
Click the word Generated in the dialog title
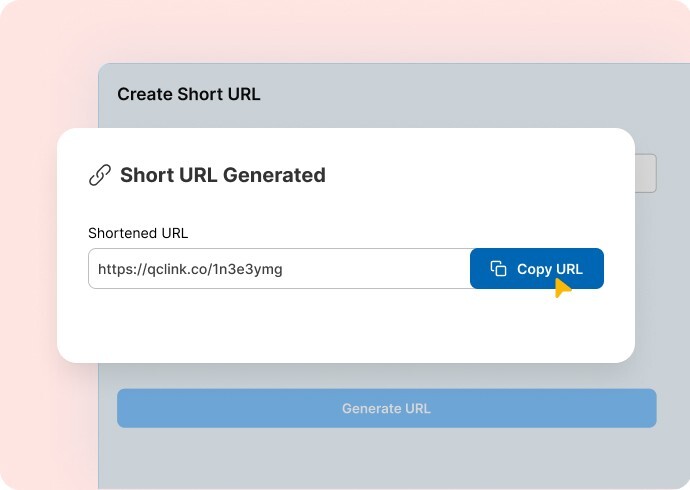(274, 176)
